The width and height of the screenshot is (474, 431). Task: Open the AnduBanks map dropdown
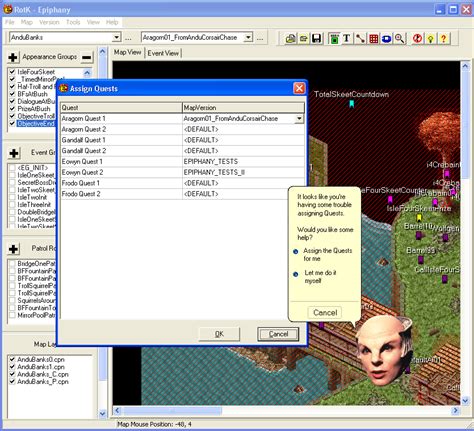[x=116, y=37]
